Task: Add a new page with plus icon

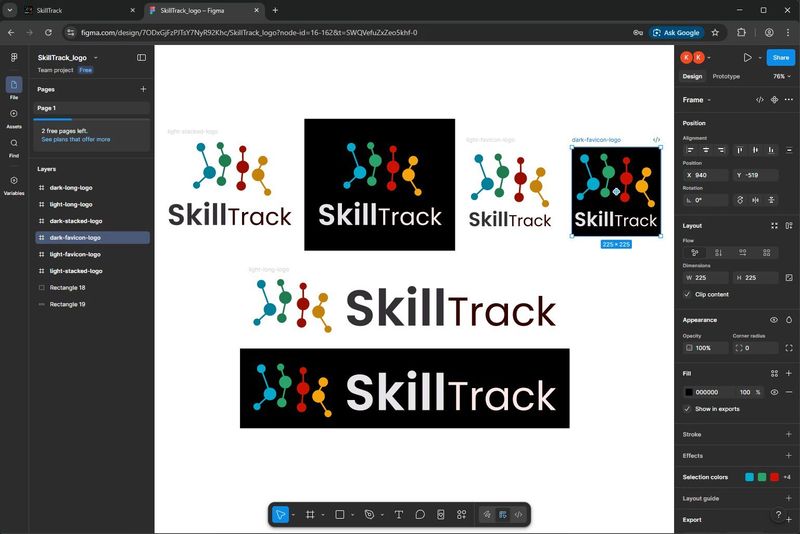Action: 143,89
